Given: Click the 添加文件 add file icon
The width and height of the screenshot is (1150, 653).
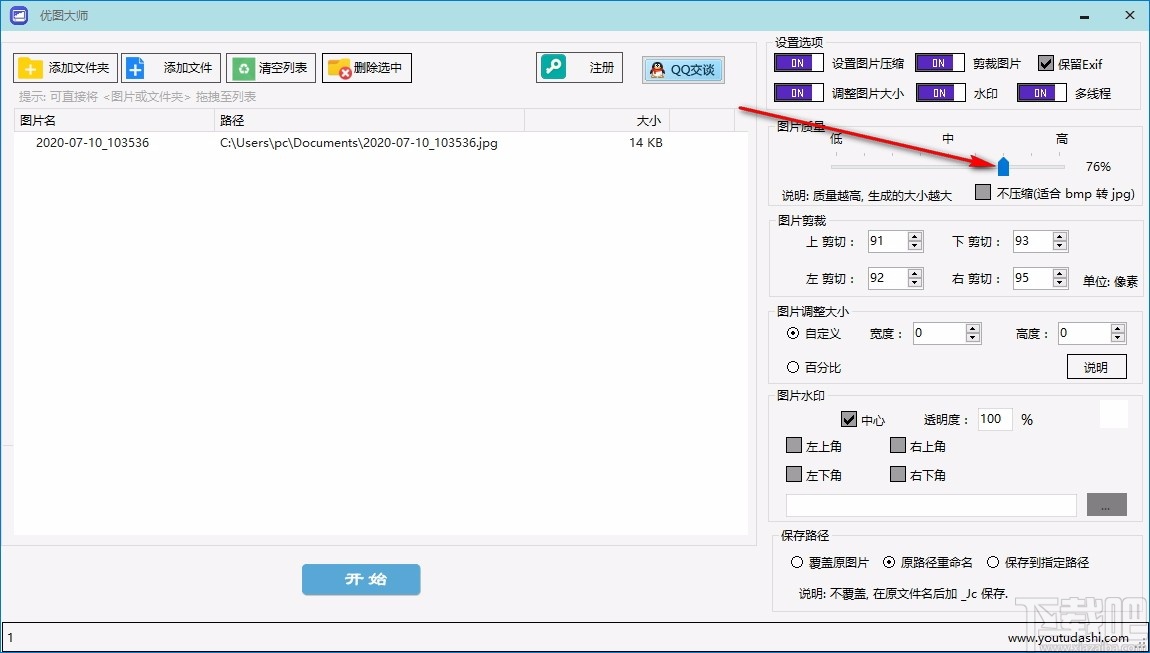Looking at the screenshot, I should [x=135, y=67].
